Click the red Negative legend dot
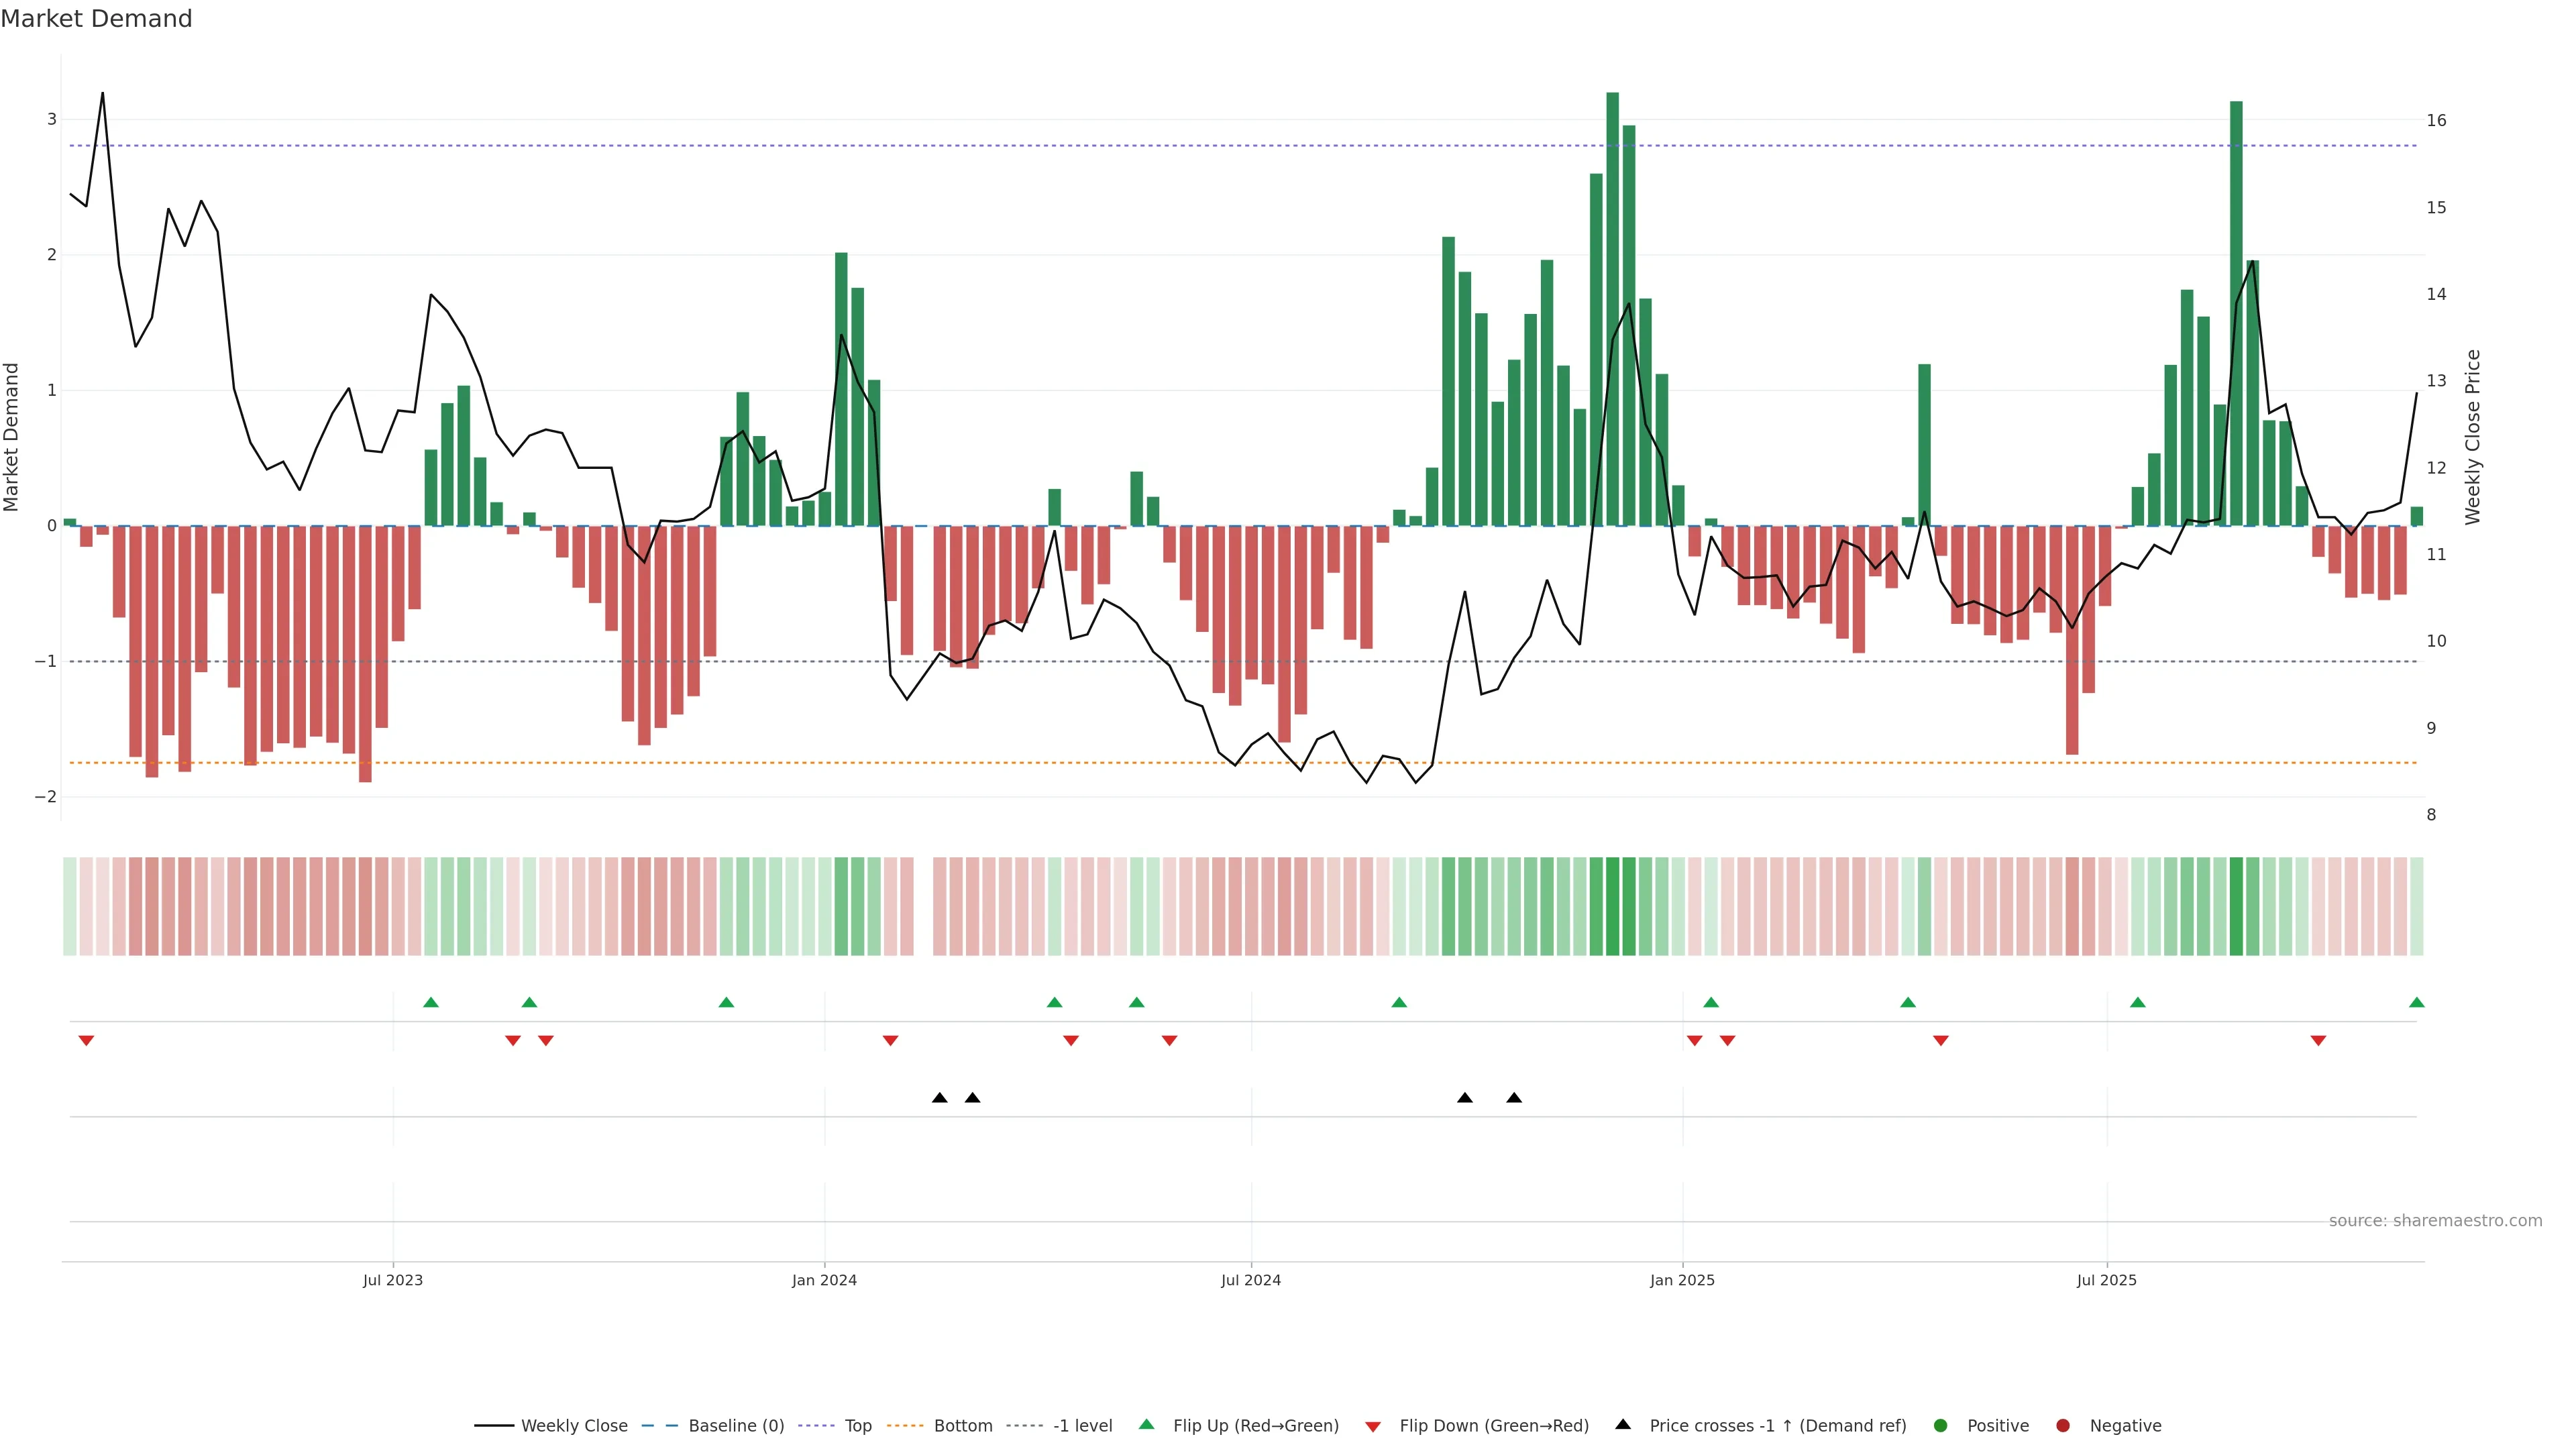The image size is (2576, 1449). tap(2062, 1425)
